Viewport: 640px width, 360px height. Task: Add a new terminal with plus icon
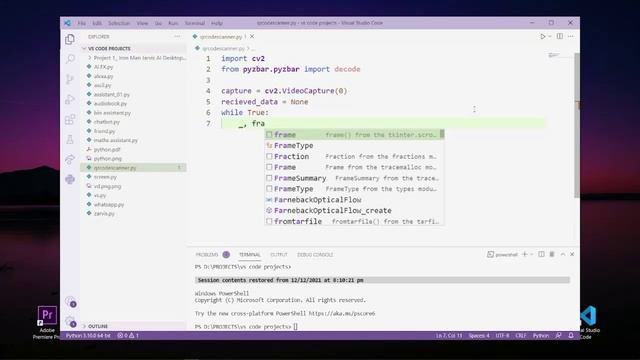coord(525,254)
